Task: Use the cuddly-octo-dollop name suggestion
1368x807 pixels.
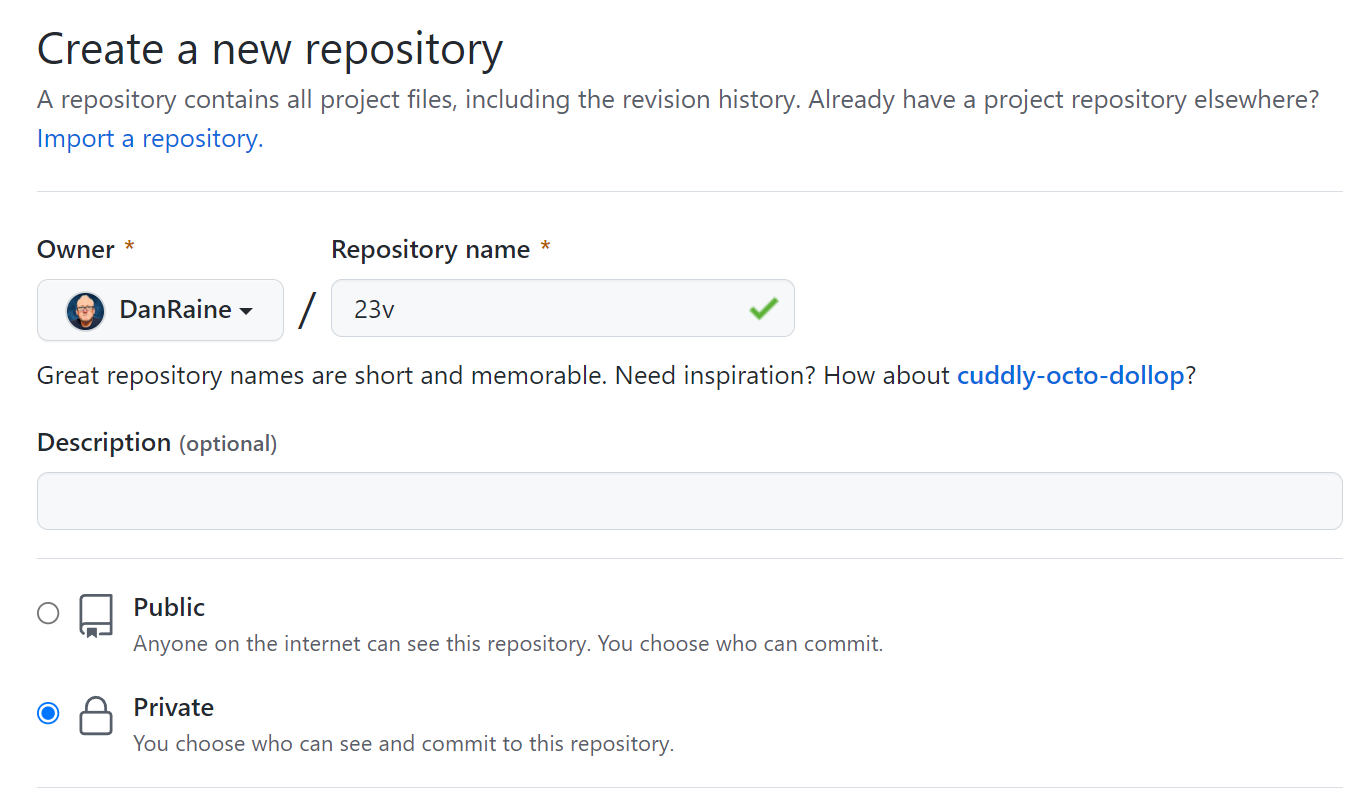Action: click(x=1070, y=376)
